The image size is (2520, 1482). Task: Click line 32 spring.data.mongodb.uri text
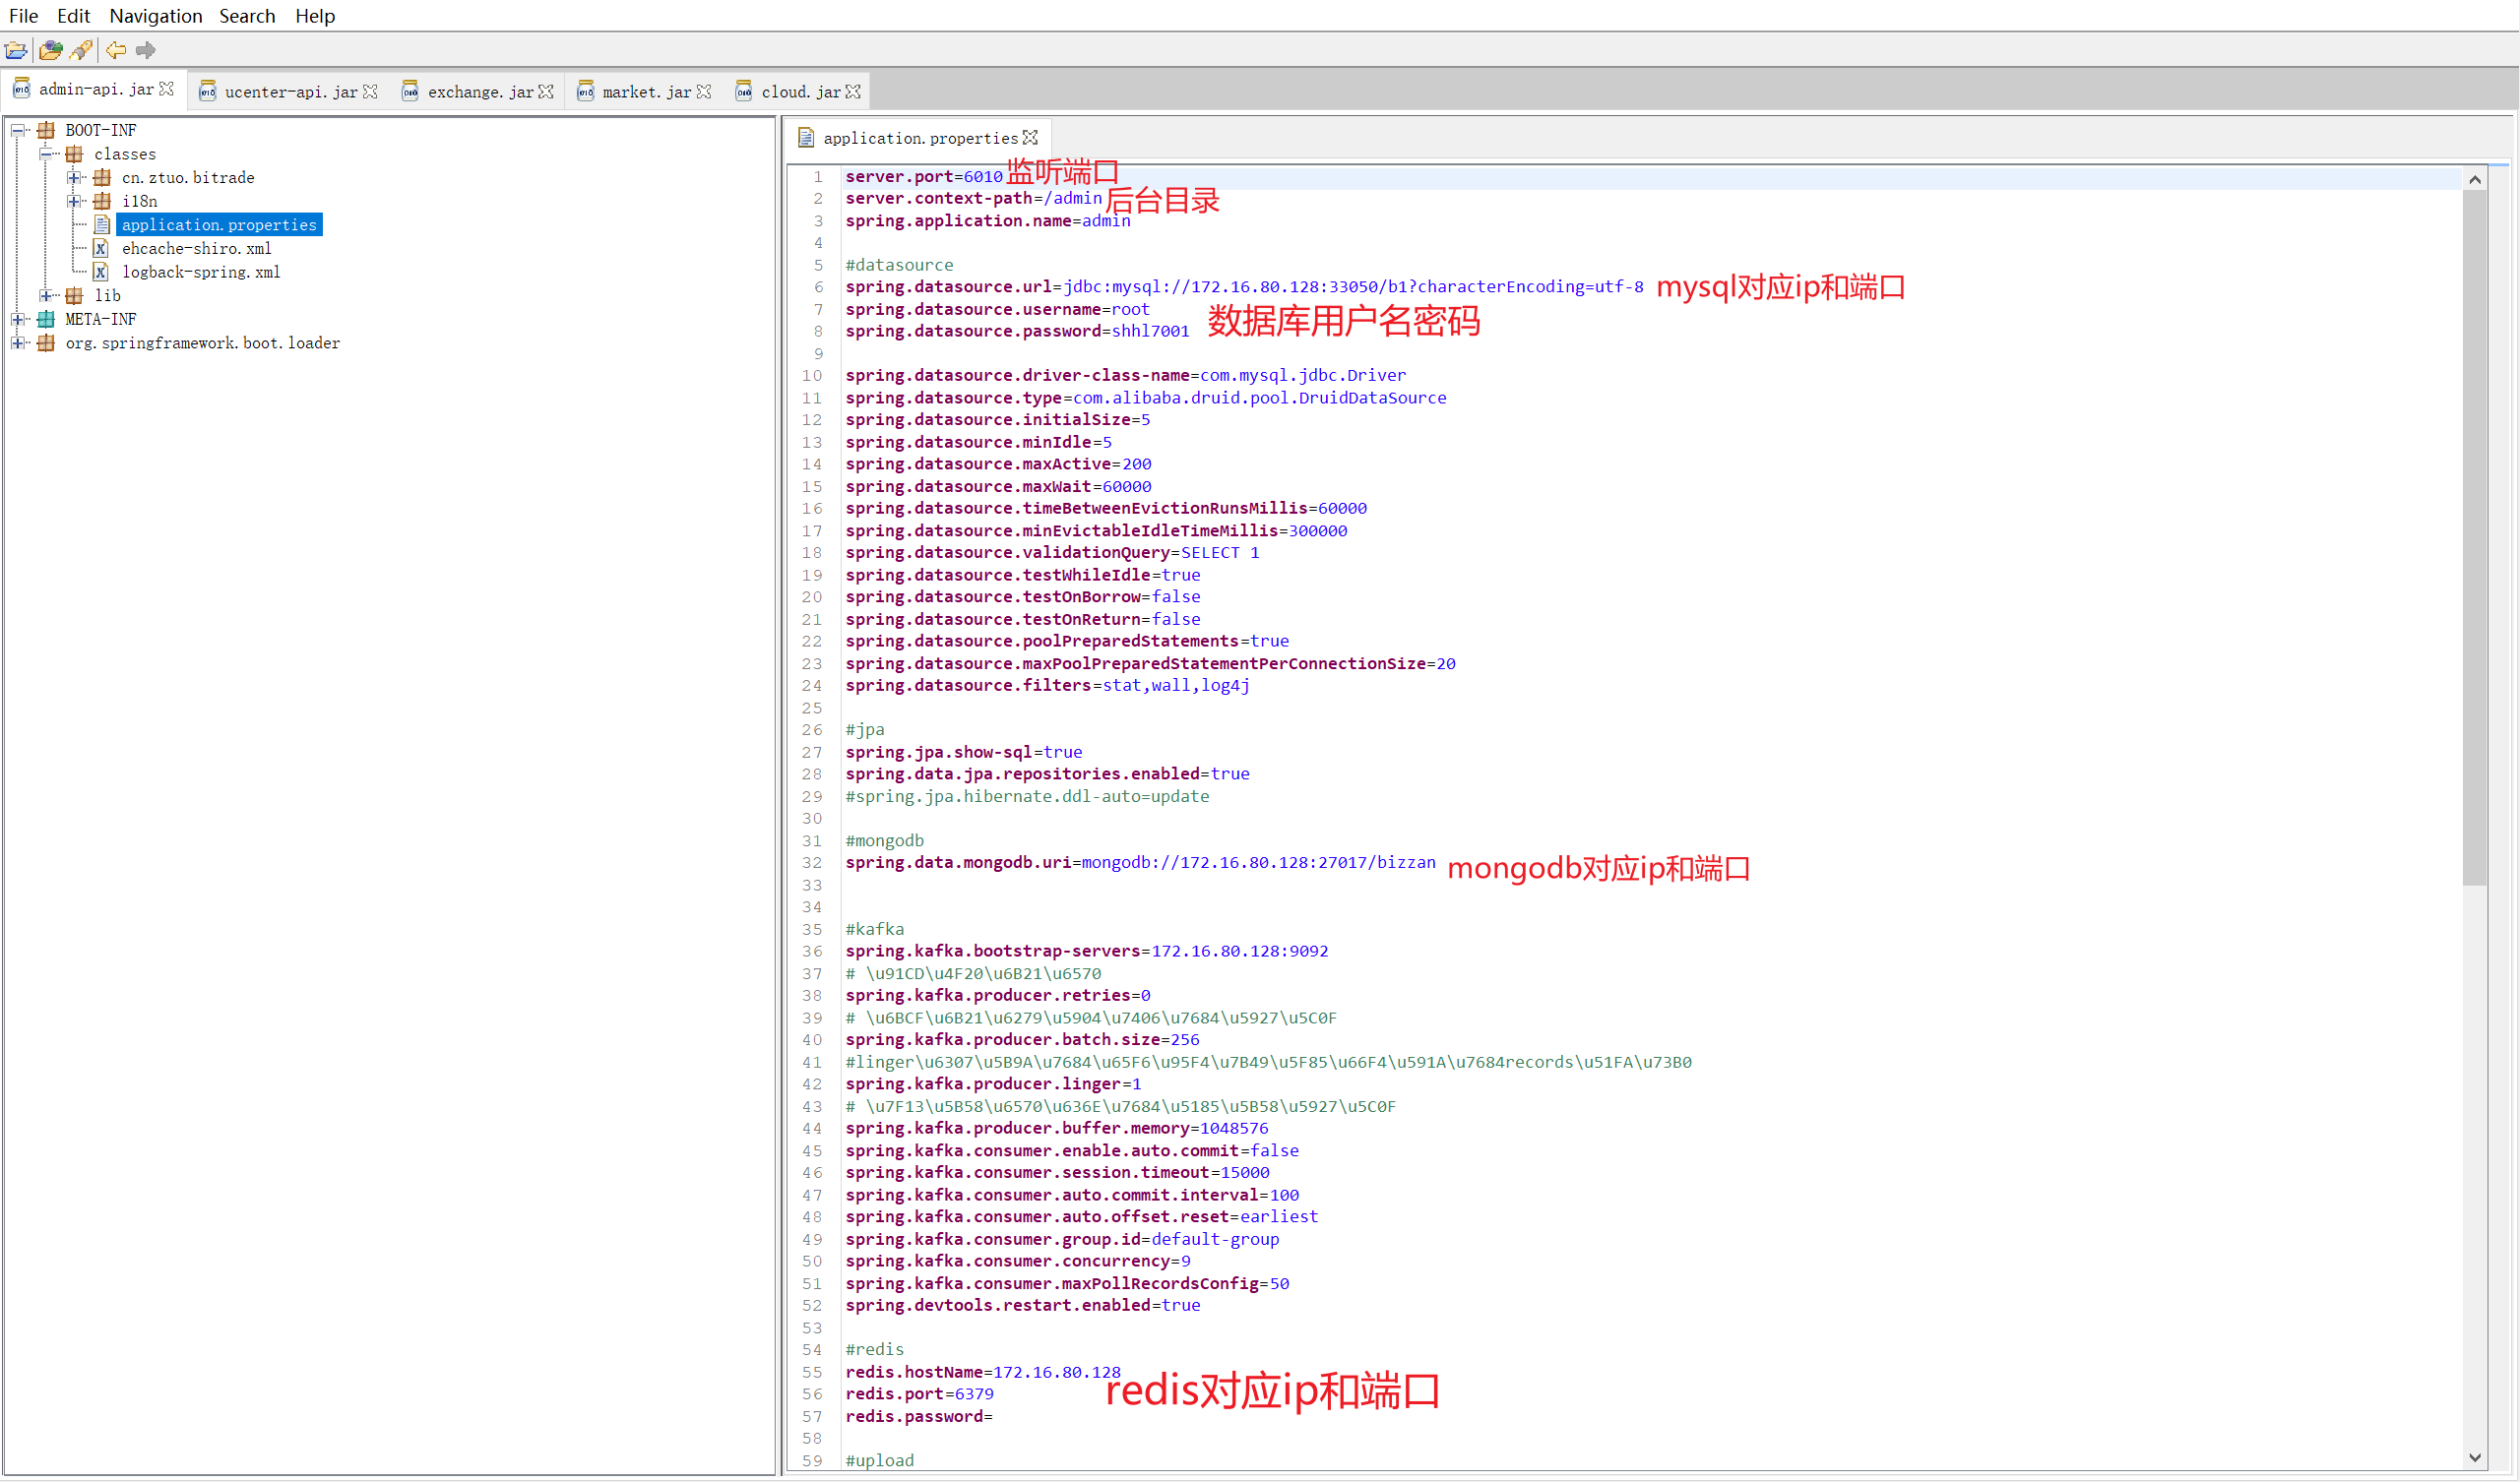1141,863
